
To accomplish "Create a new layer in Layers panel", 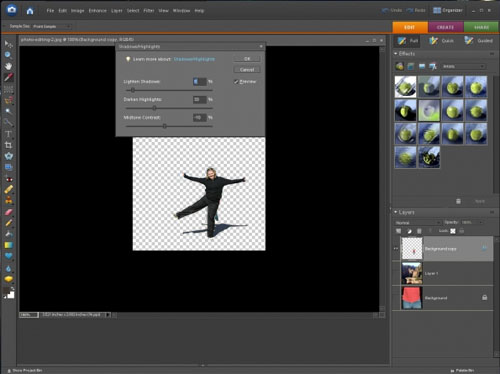I will 399,231.
